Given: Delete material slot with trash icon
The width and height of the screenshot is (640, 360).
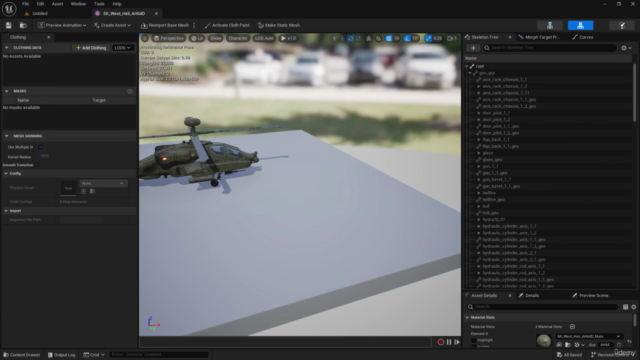Looking at the screenshot, I should 619,345.
